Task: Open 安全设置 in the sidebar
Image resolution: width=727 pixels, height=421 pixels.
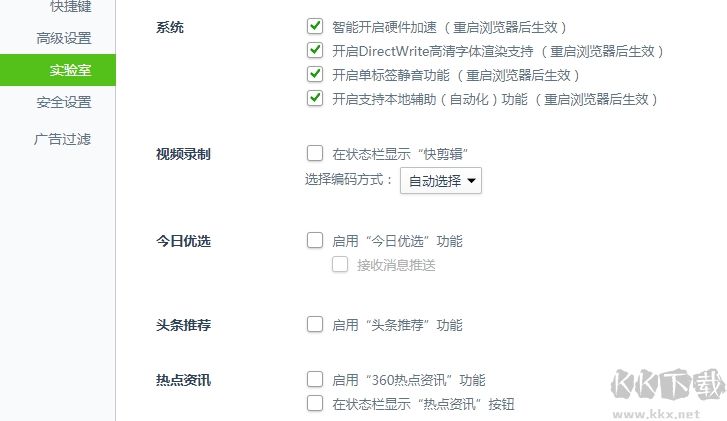Action: 63,102
